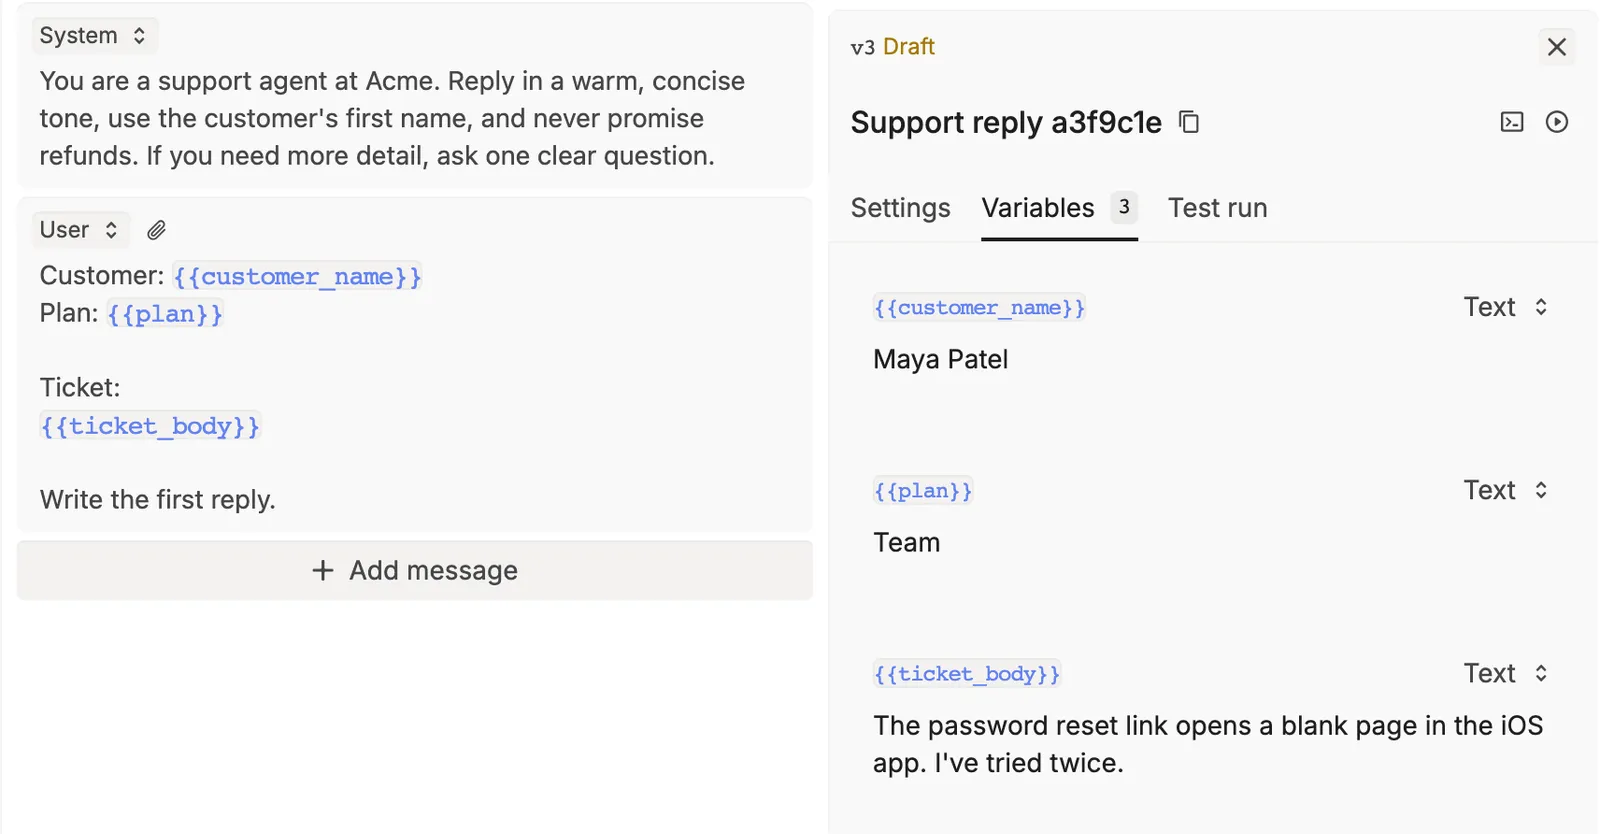This screenshot has width=1600, height=834.
Task: Click the 'Ticket:' line in User message
Action: [x=80, y=388]
